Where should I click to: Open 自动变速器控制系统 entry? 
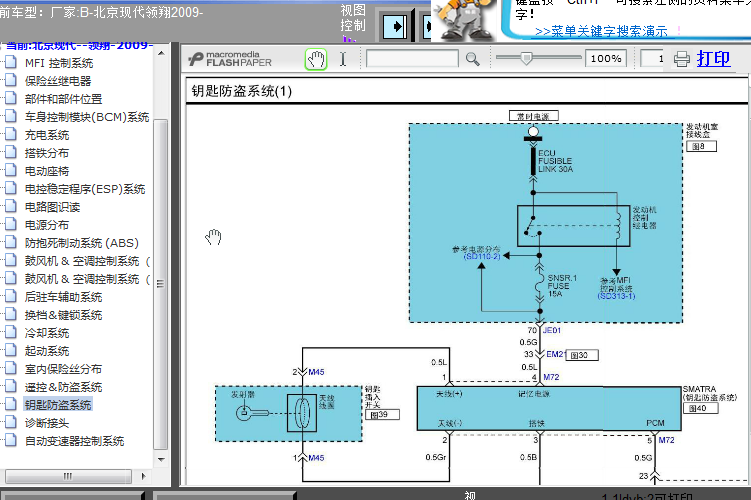74,441
